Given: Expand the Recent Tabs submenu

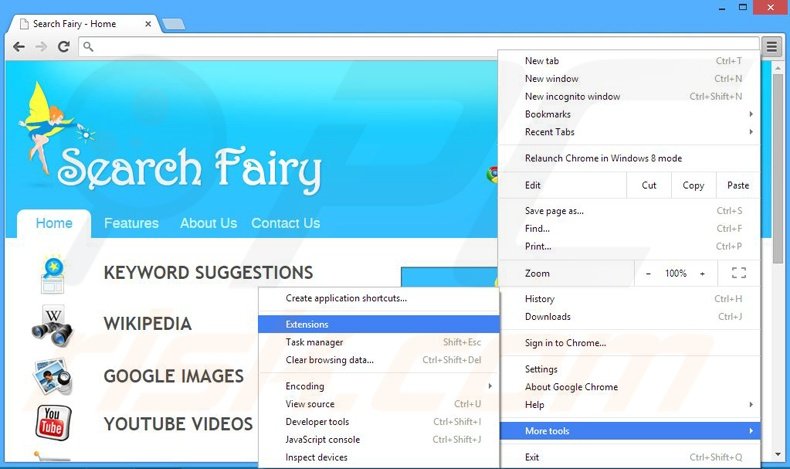Looking at the screenshot, I should click(629, 132).
